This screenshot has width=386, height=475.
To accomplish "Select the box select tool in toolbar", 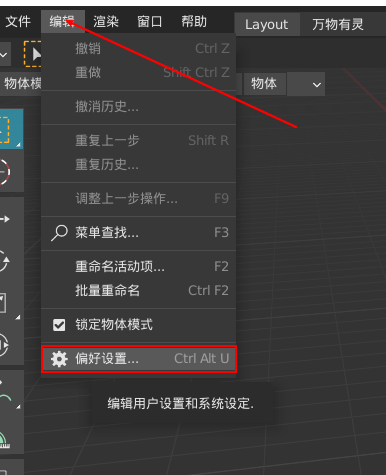I will (11, 129).
